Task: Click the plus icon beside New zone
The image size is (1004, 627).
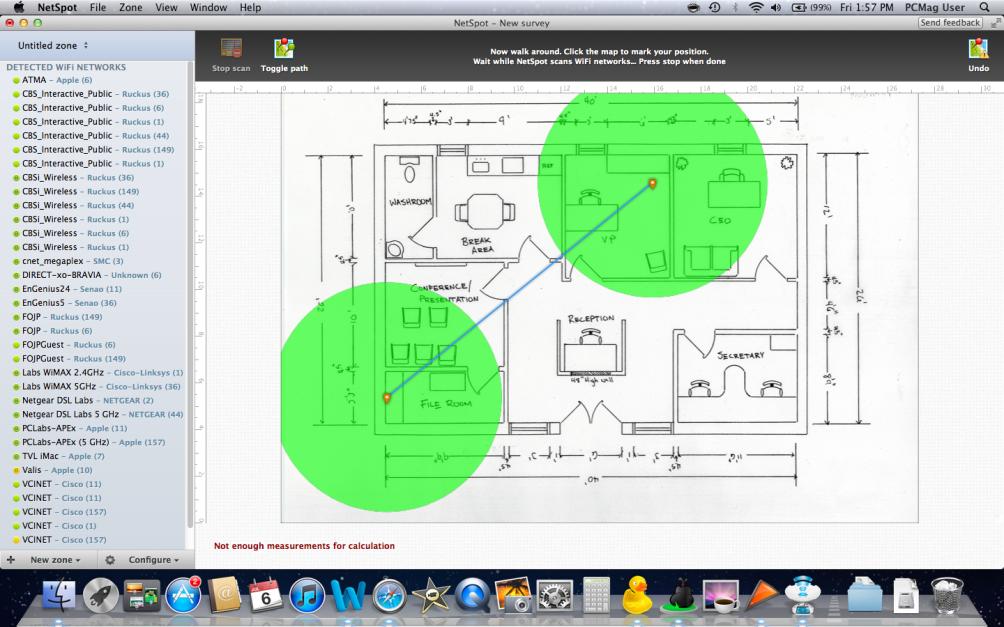Action: click(10, 560)
